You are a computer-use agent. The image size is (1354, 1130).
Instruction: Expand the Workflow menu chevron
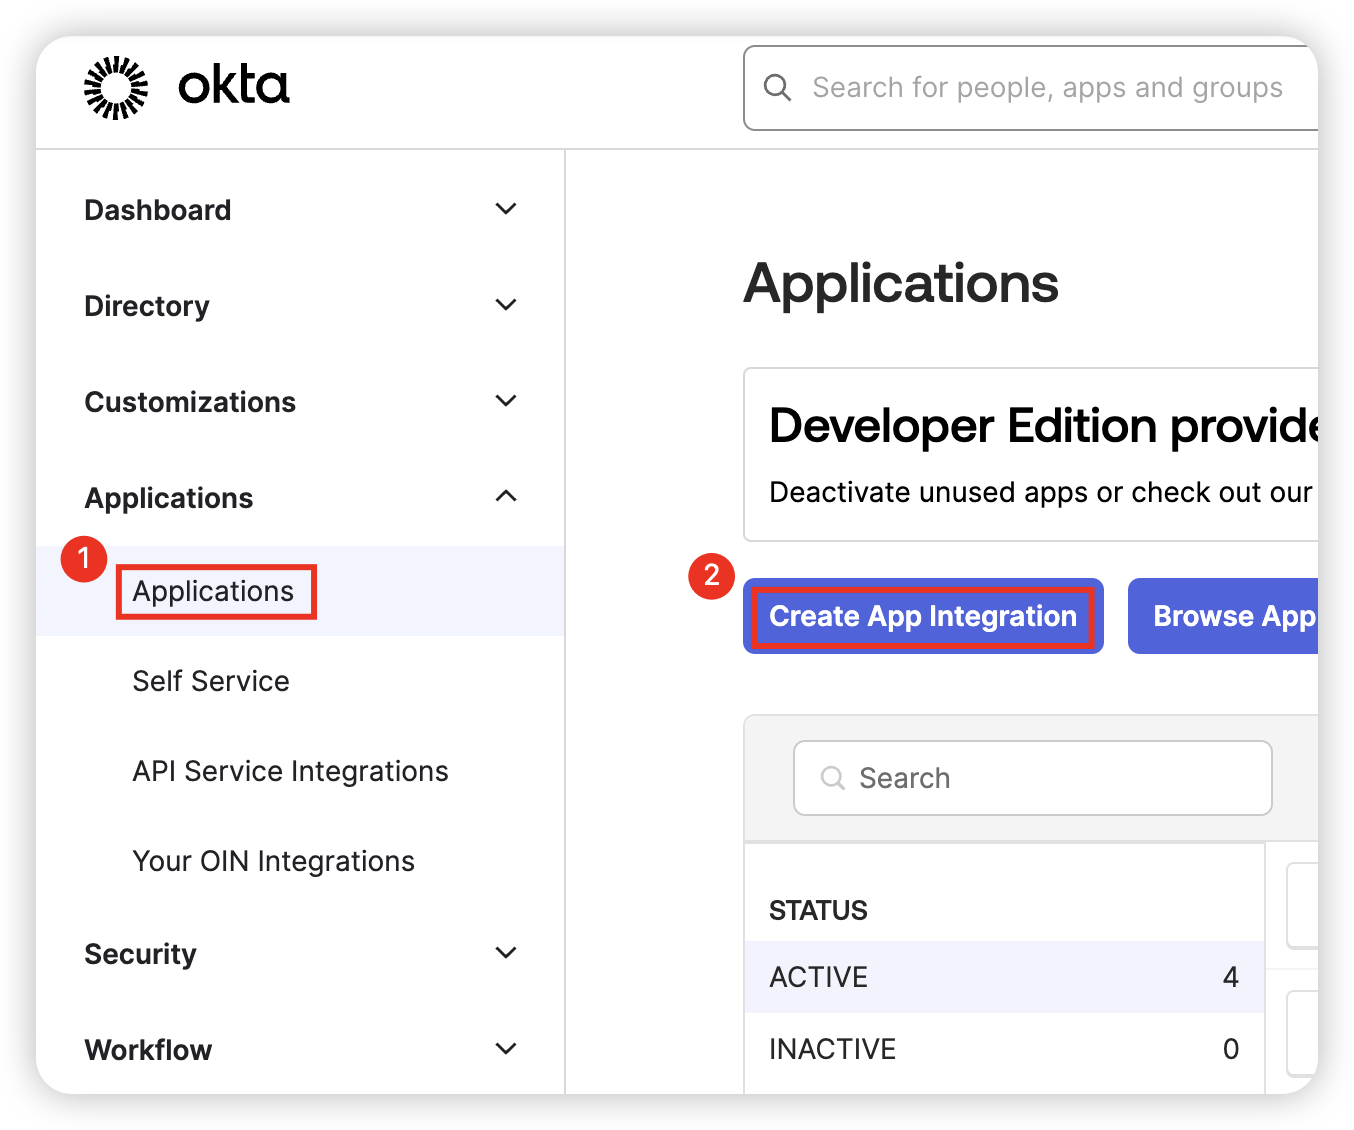coord(506,1049)
